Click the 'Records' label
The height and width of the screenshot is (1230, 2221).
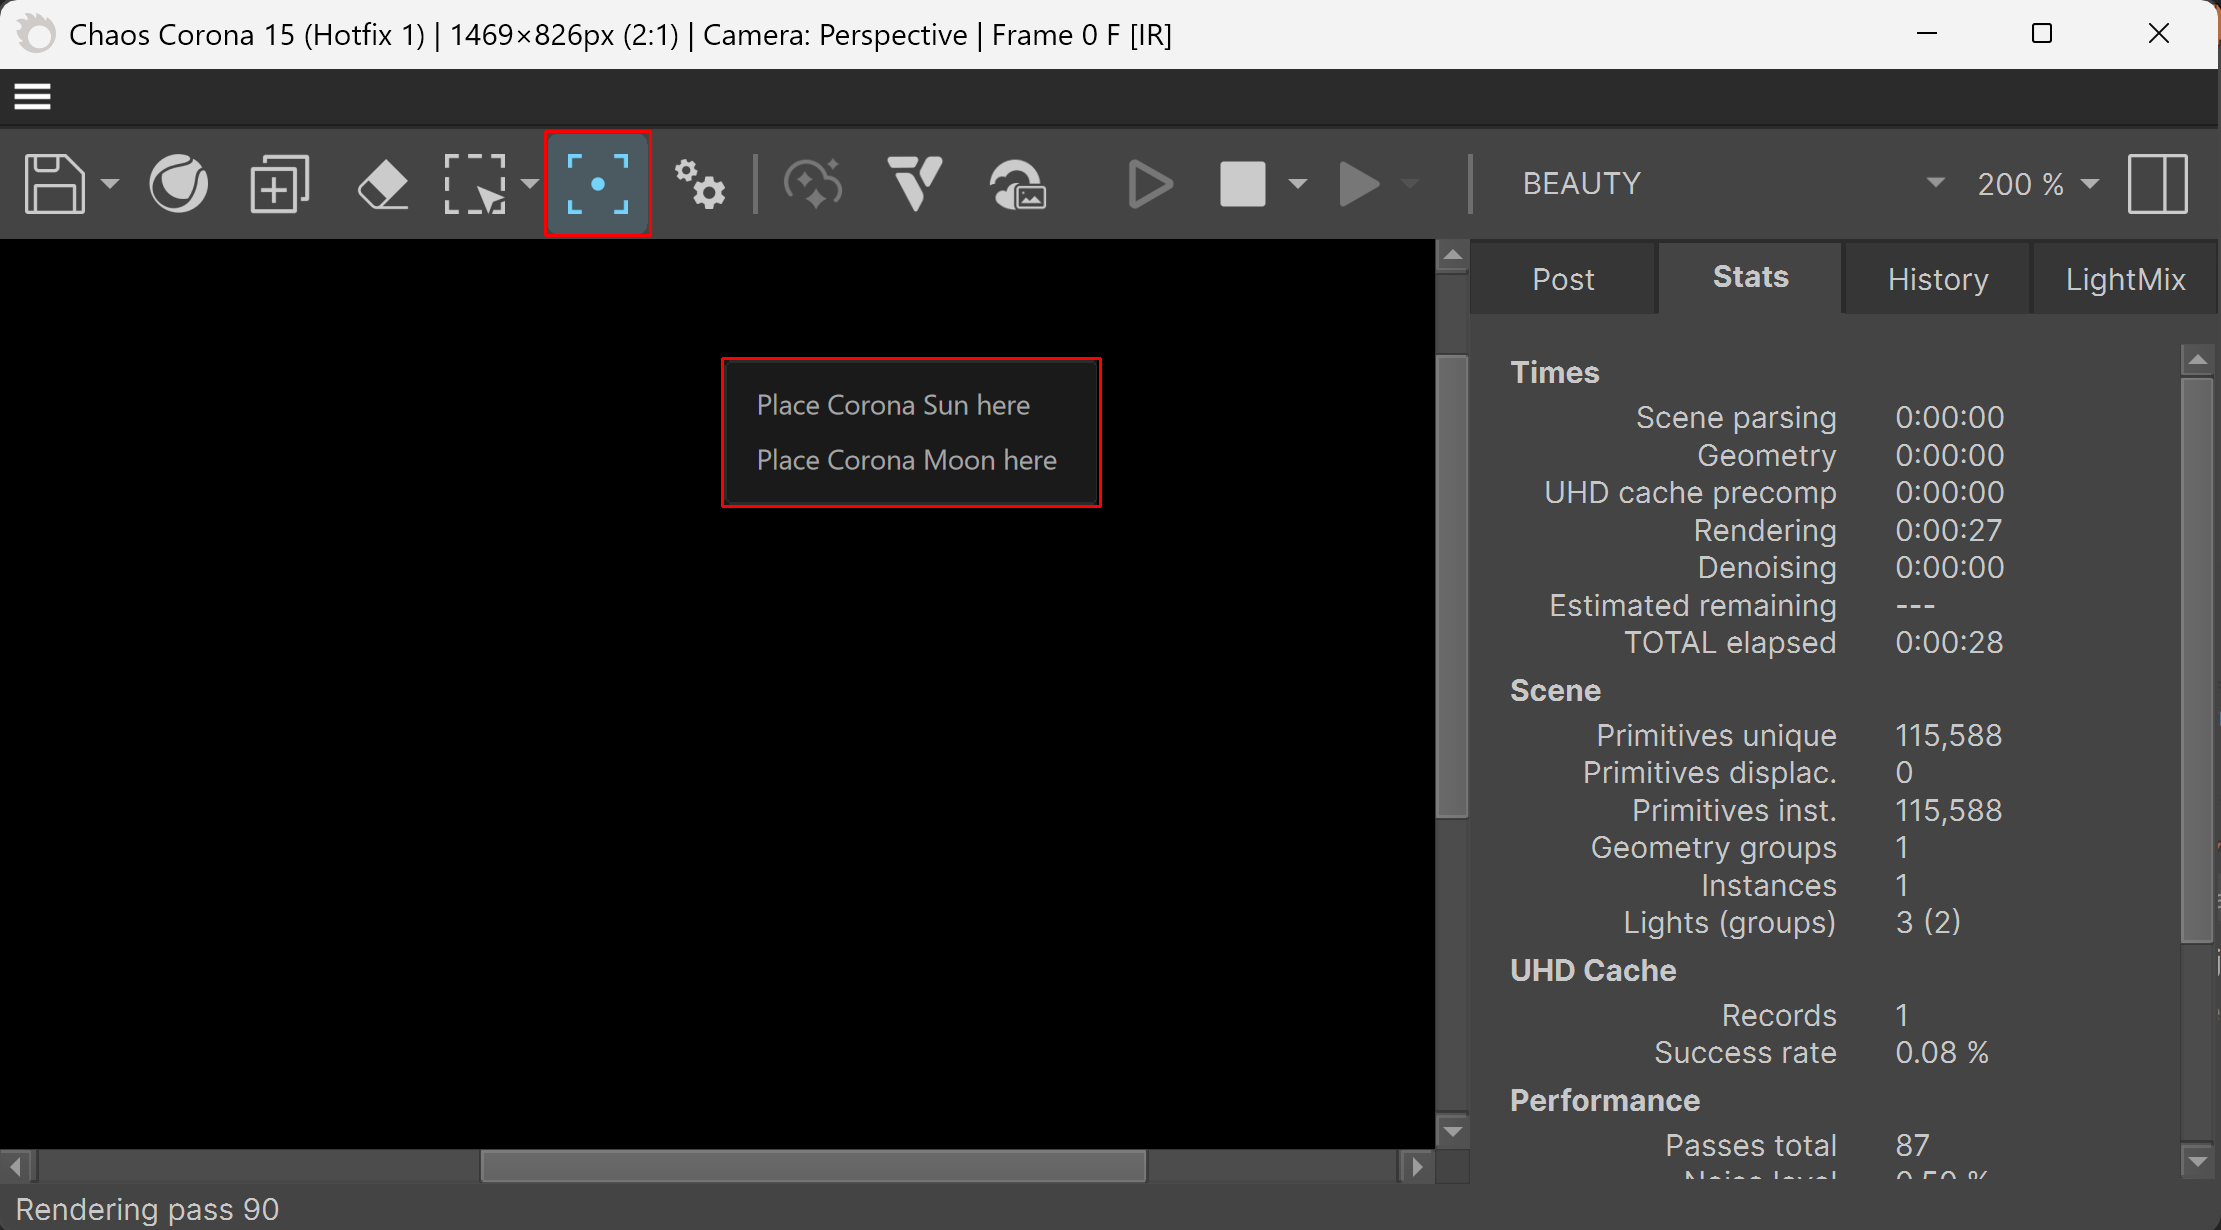tap(1779, 1015)
